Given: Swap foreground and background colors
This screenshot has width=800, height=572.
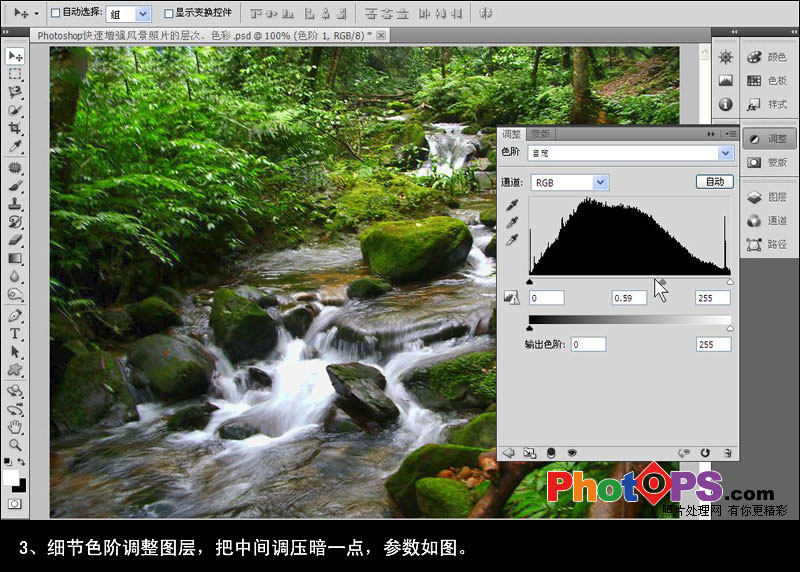Looking at the screenshot, I should coord(21,462).
